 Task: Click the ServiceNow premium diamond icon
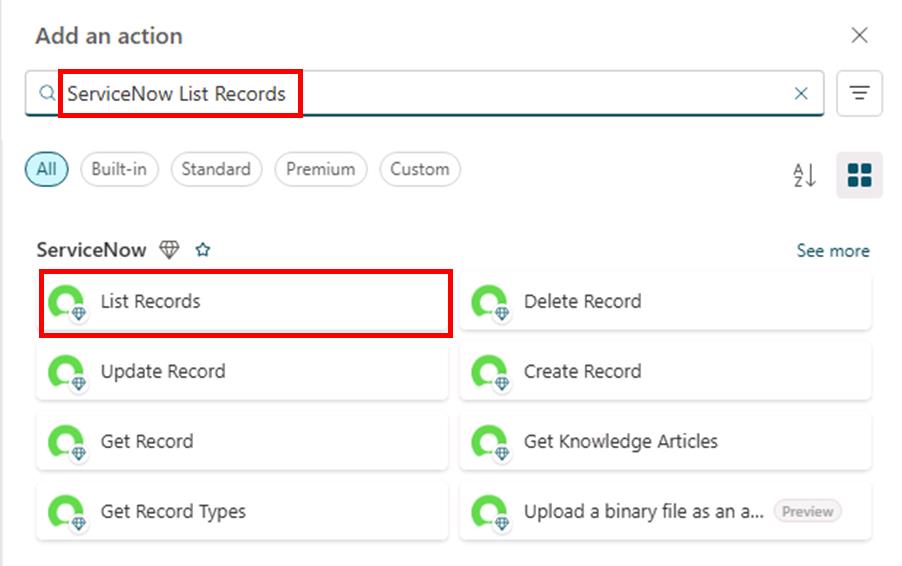click(x=170, y=250)
